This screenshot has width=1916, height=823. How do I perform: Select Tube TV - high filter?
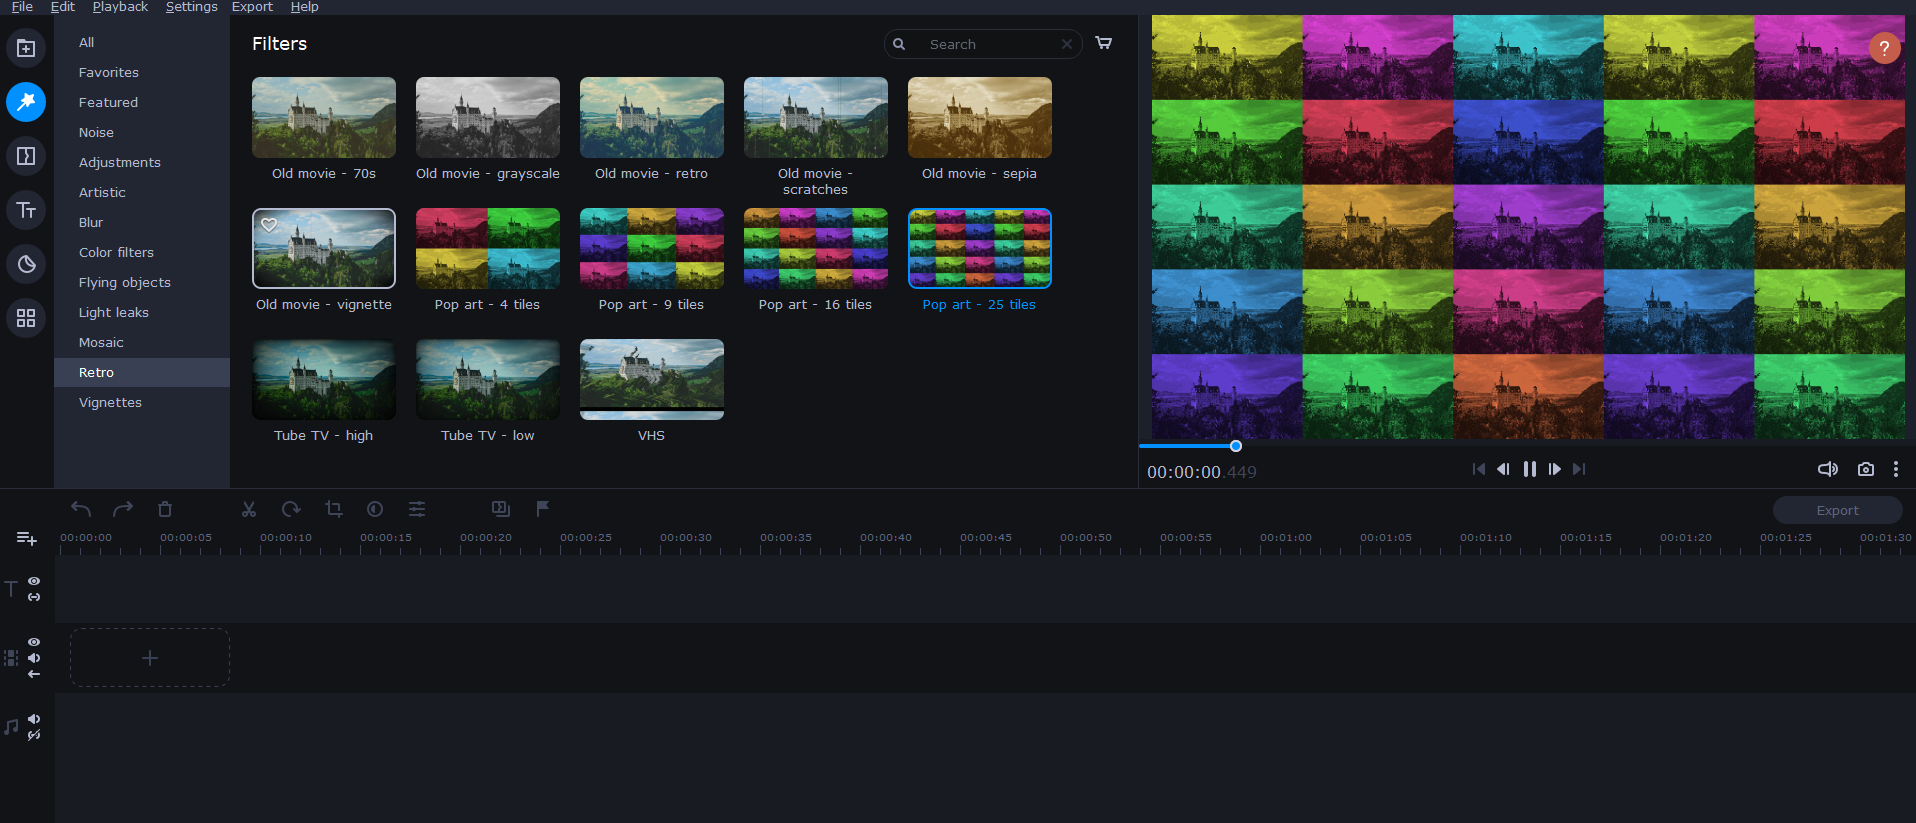(323, 380)
